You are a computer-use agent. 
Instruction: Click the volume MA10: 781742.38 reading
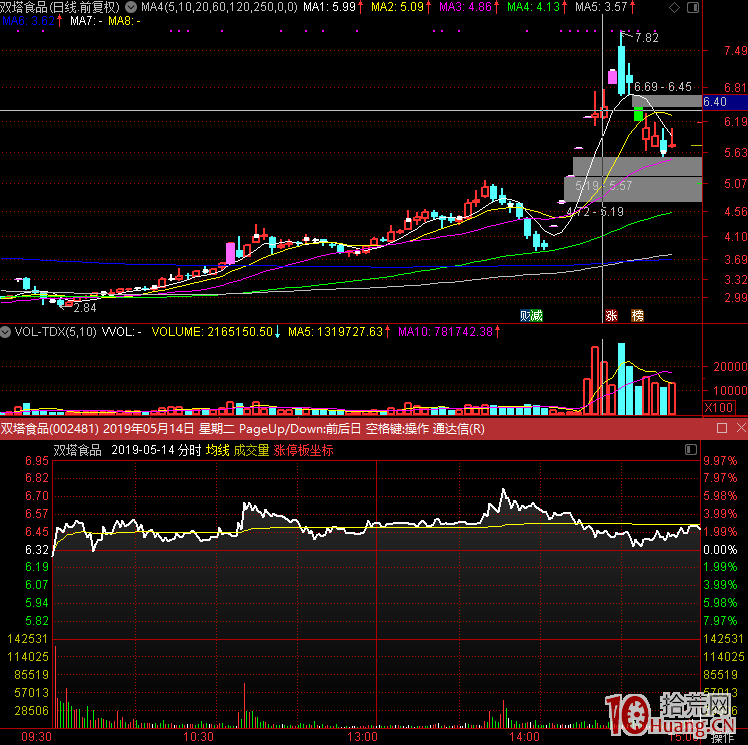445,331
